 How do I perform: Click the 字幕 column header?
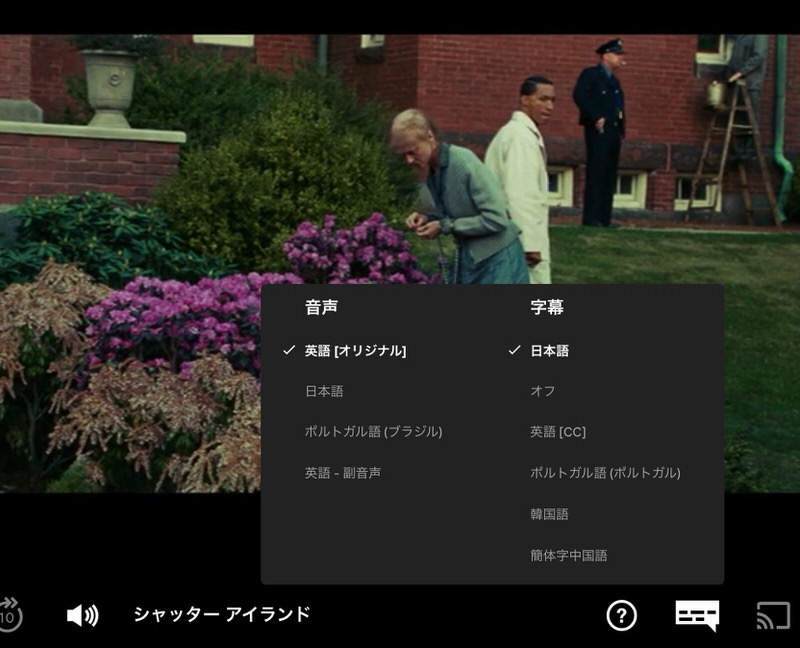pyautogui.click(x=546, y=308)
